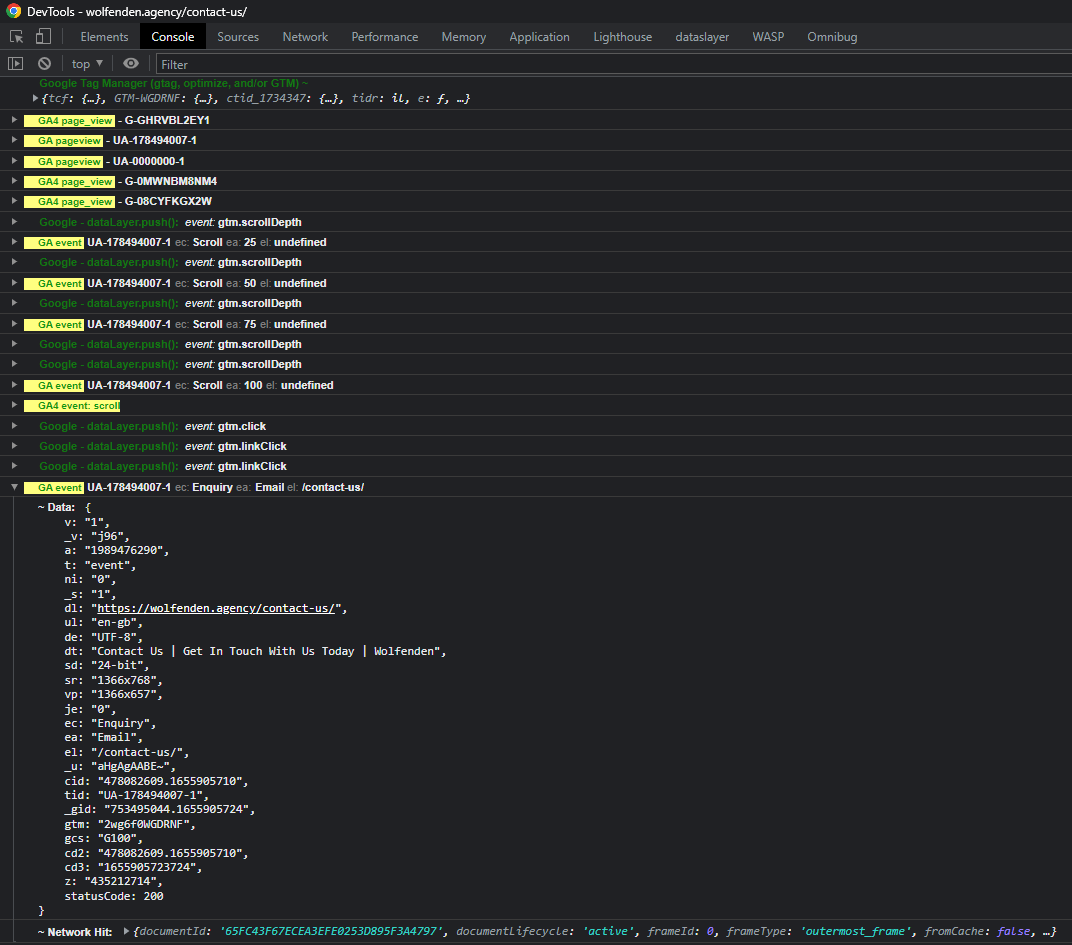The image size is (1072, 945).
Task: Open the Sources tab
Action: point(238,37)
